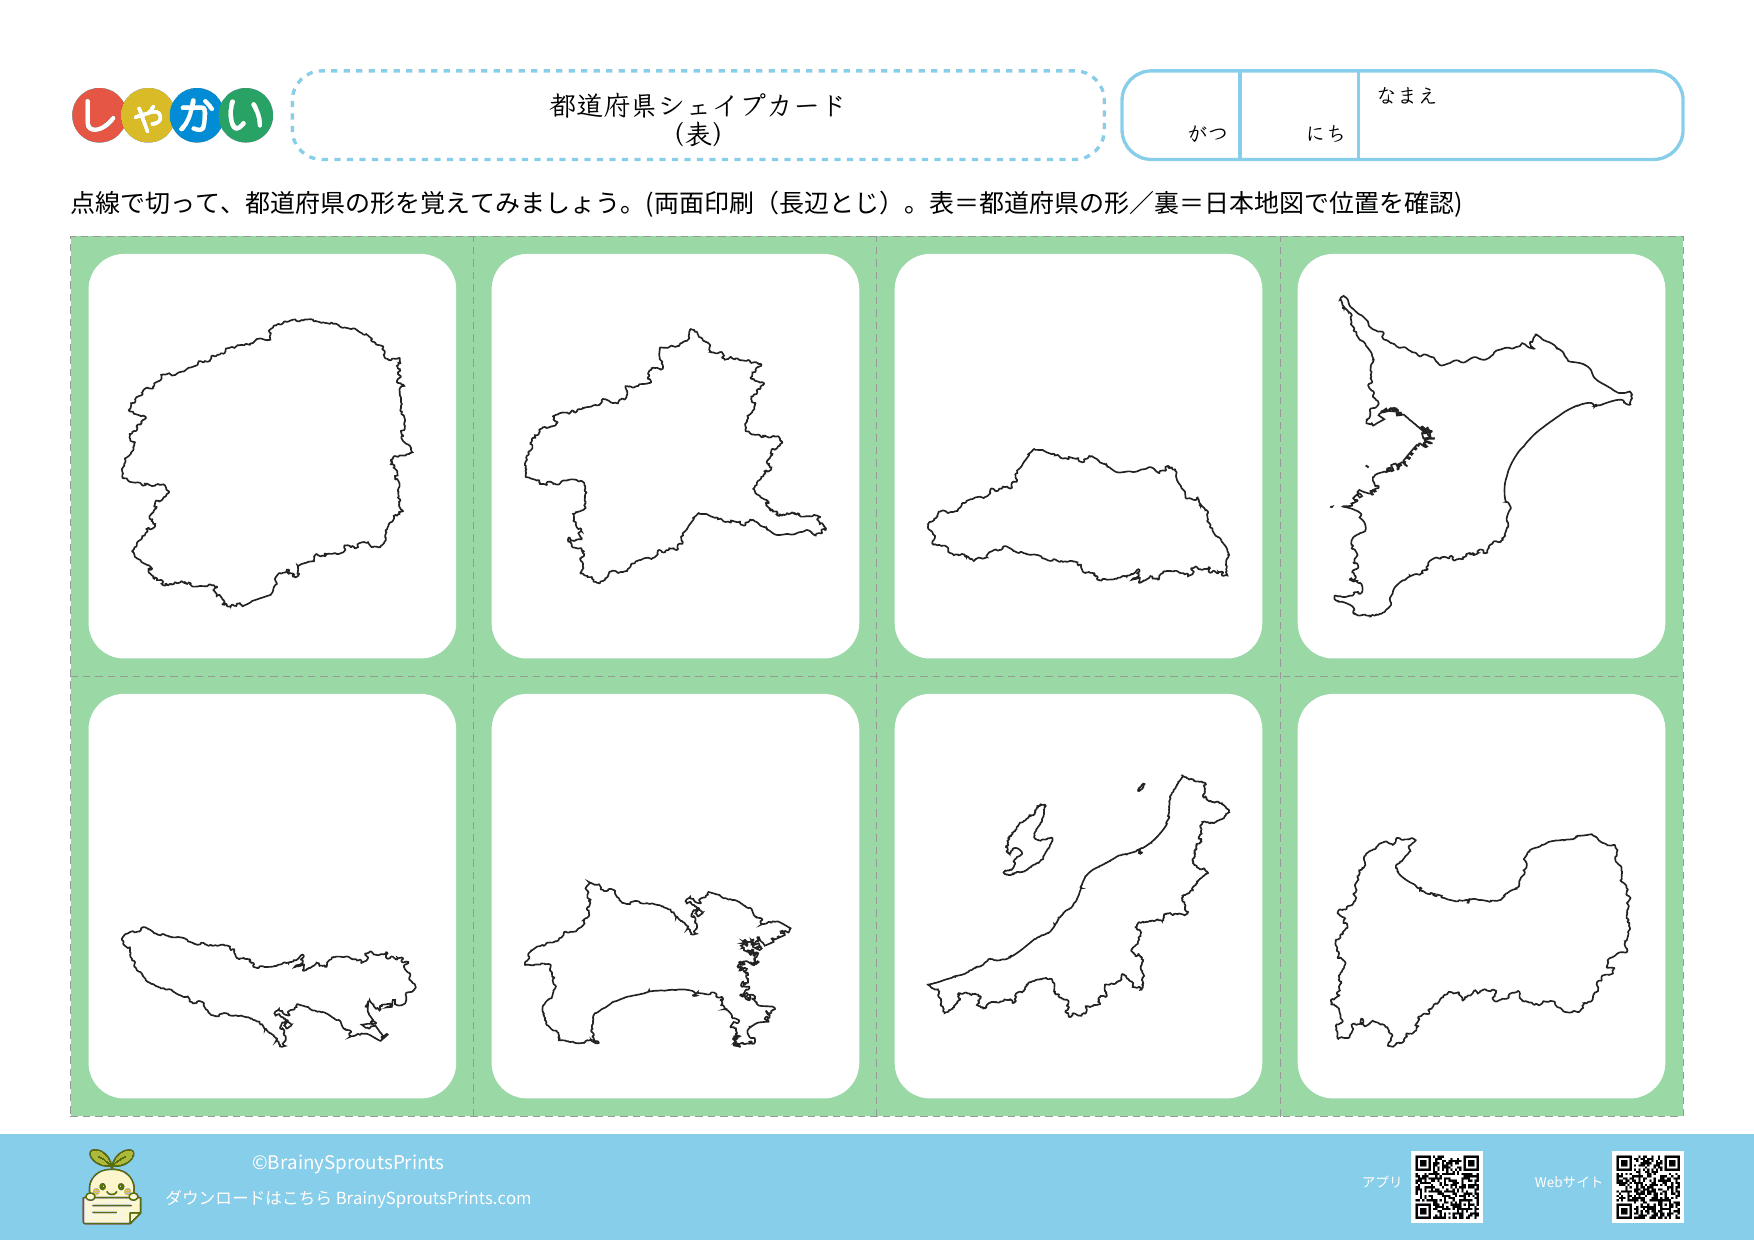Click the yellow ゃ circle in logo
This screenshot has width=1754, height=1241.
pos(147,116)
